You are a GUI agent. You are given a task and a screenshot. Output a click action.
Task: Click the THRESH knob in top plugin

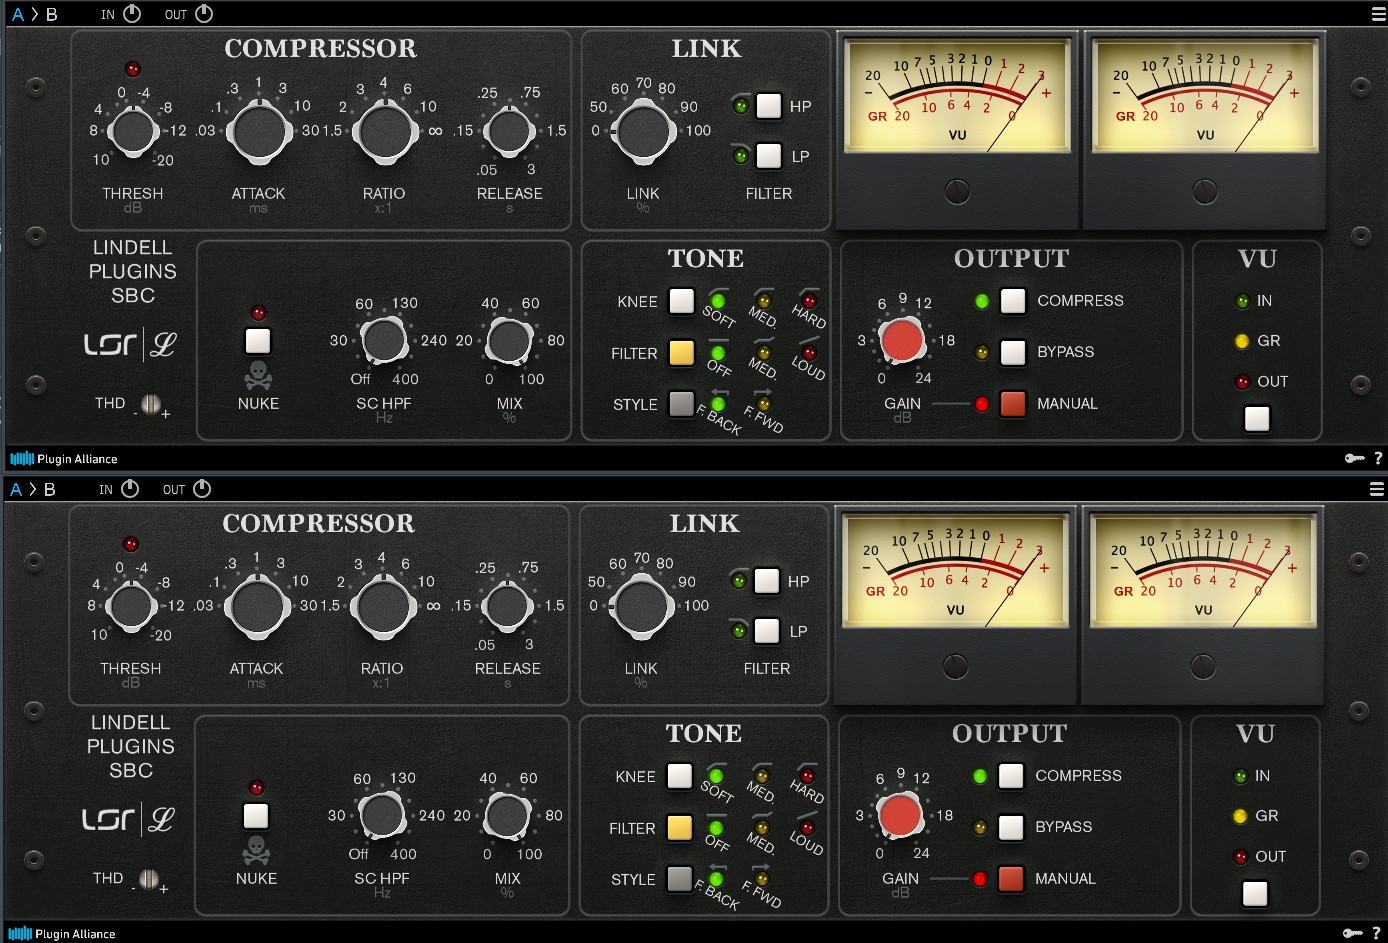133,131
